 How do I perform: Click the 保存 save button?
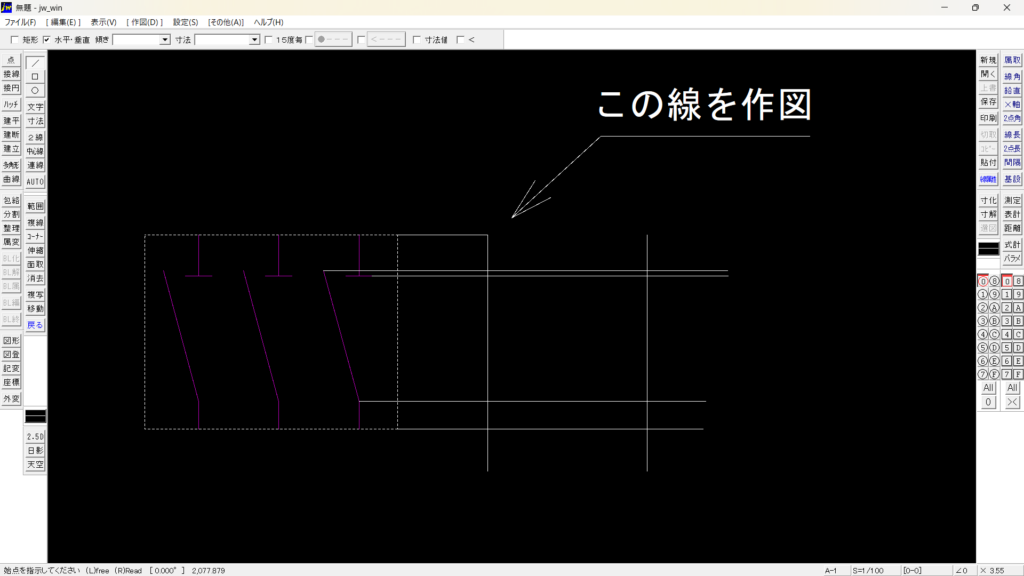988,101
